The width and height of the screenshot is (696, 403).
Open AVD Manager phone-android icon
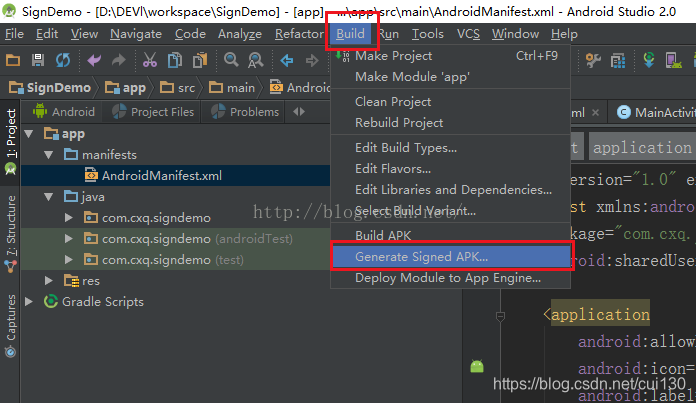(x=673, y=60)
